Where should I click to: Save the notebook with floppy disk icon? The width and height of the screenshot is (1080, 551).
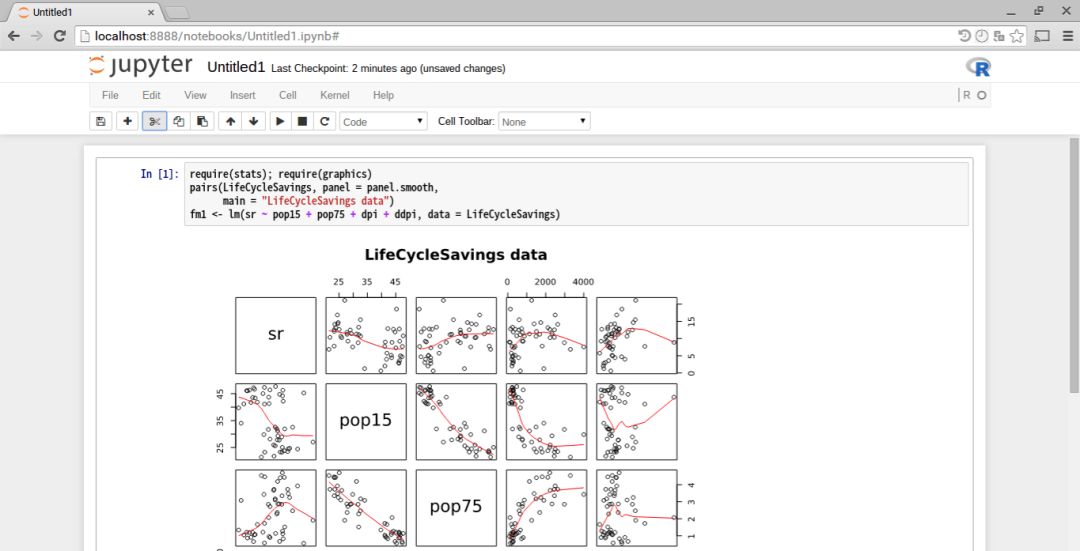click(x=101, y=121)
